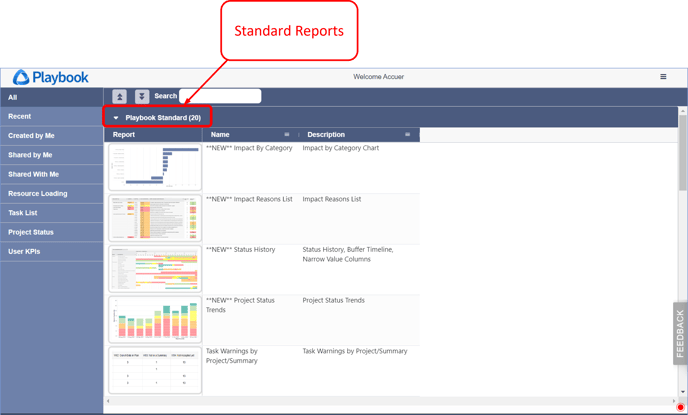The height and width of the screenshot is (415, 688).
Task: Open the Description column menu icon
Action: click(x=407, y=134)
